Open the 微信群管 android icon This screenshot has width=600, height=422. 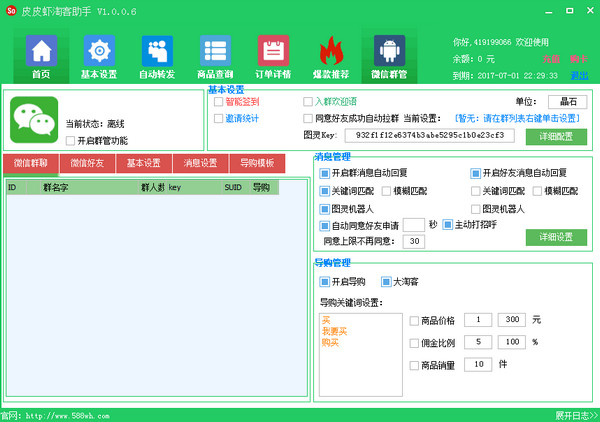coord(389,56)
